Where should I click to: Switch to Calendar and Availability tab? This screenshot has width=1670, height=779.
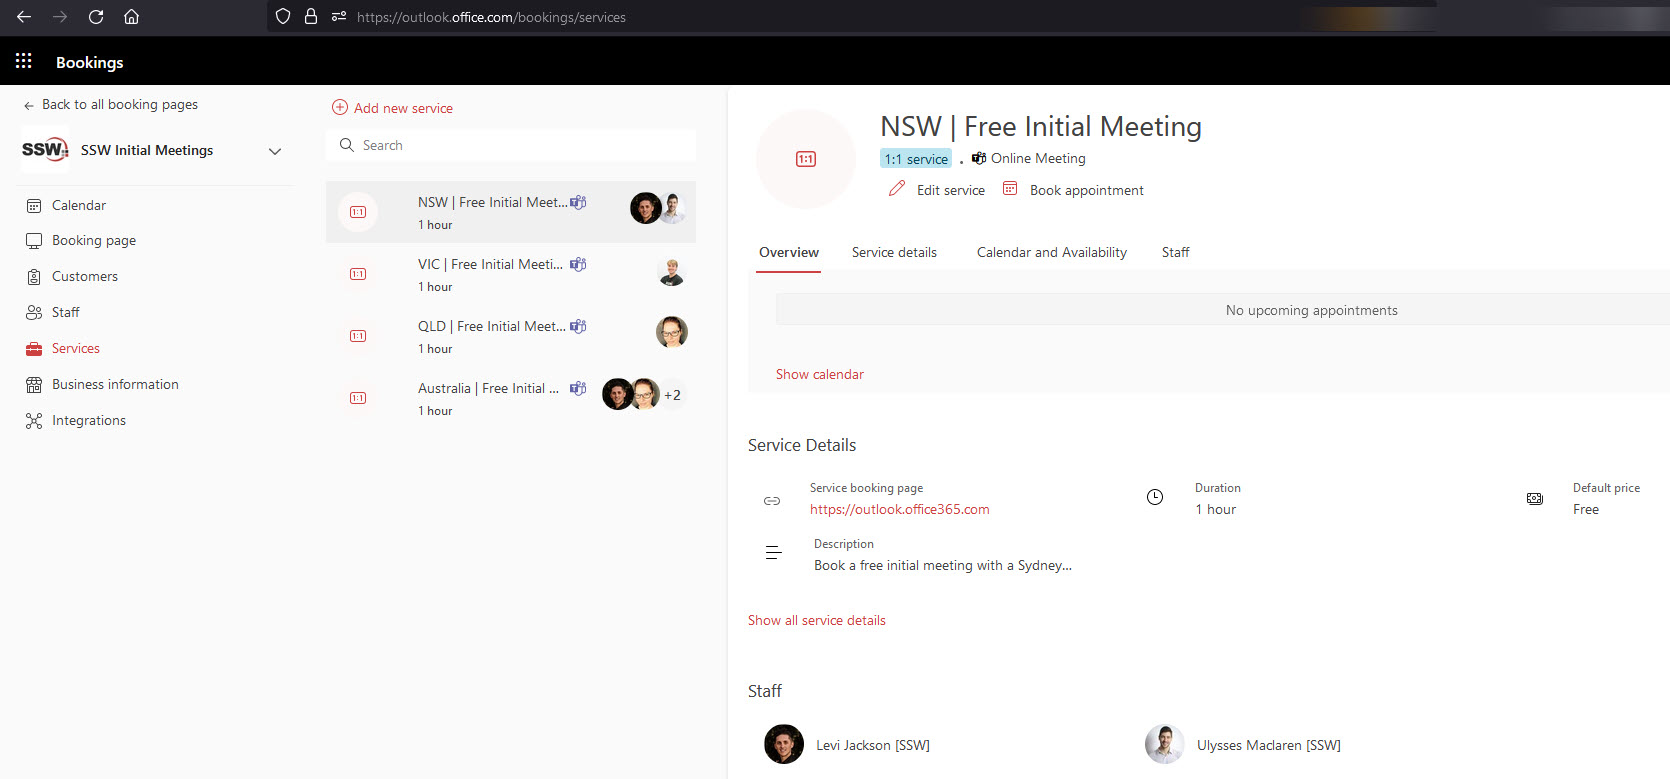click(x=1051, y=252)
